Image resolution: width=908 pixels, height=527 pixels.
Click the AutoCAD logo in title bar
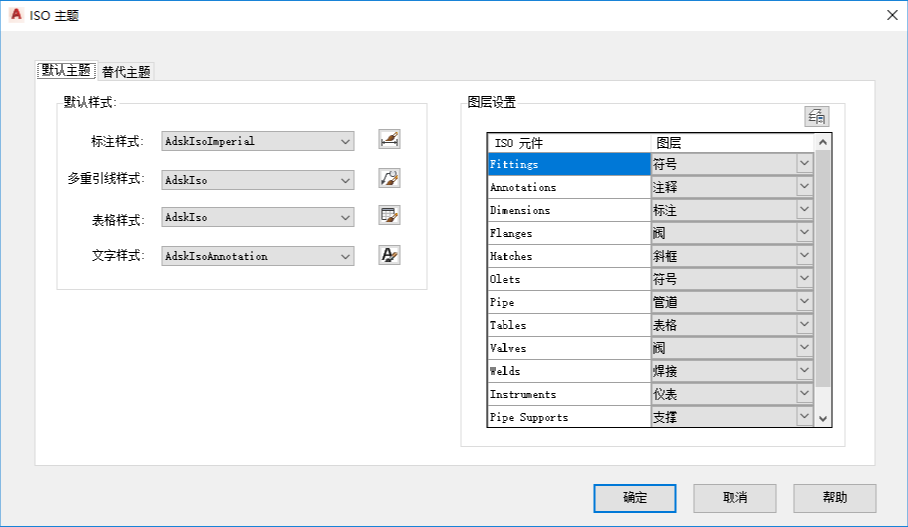coord(16,15)
